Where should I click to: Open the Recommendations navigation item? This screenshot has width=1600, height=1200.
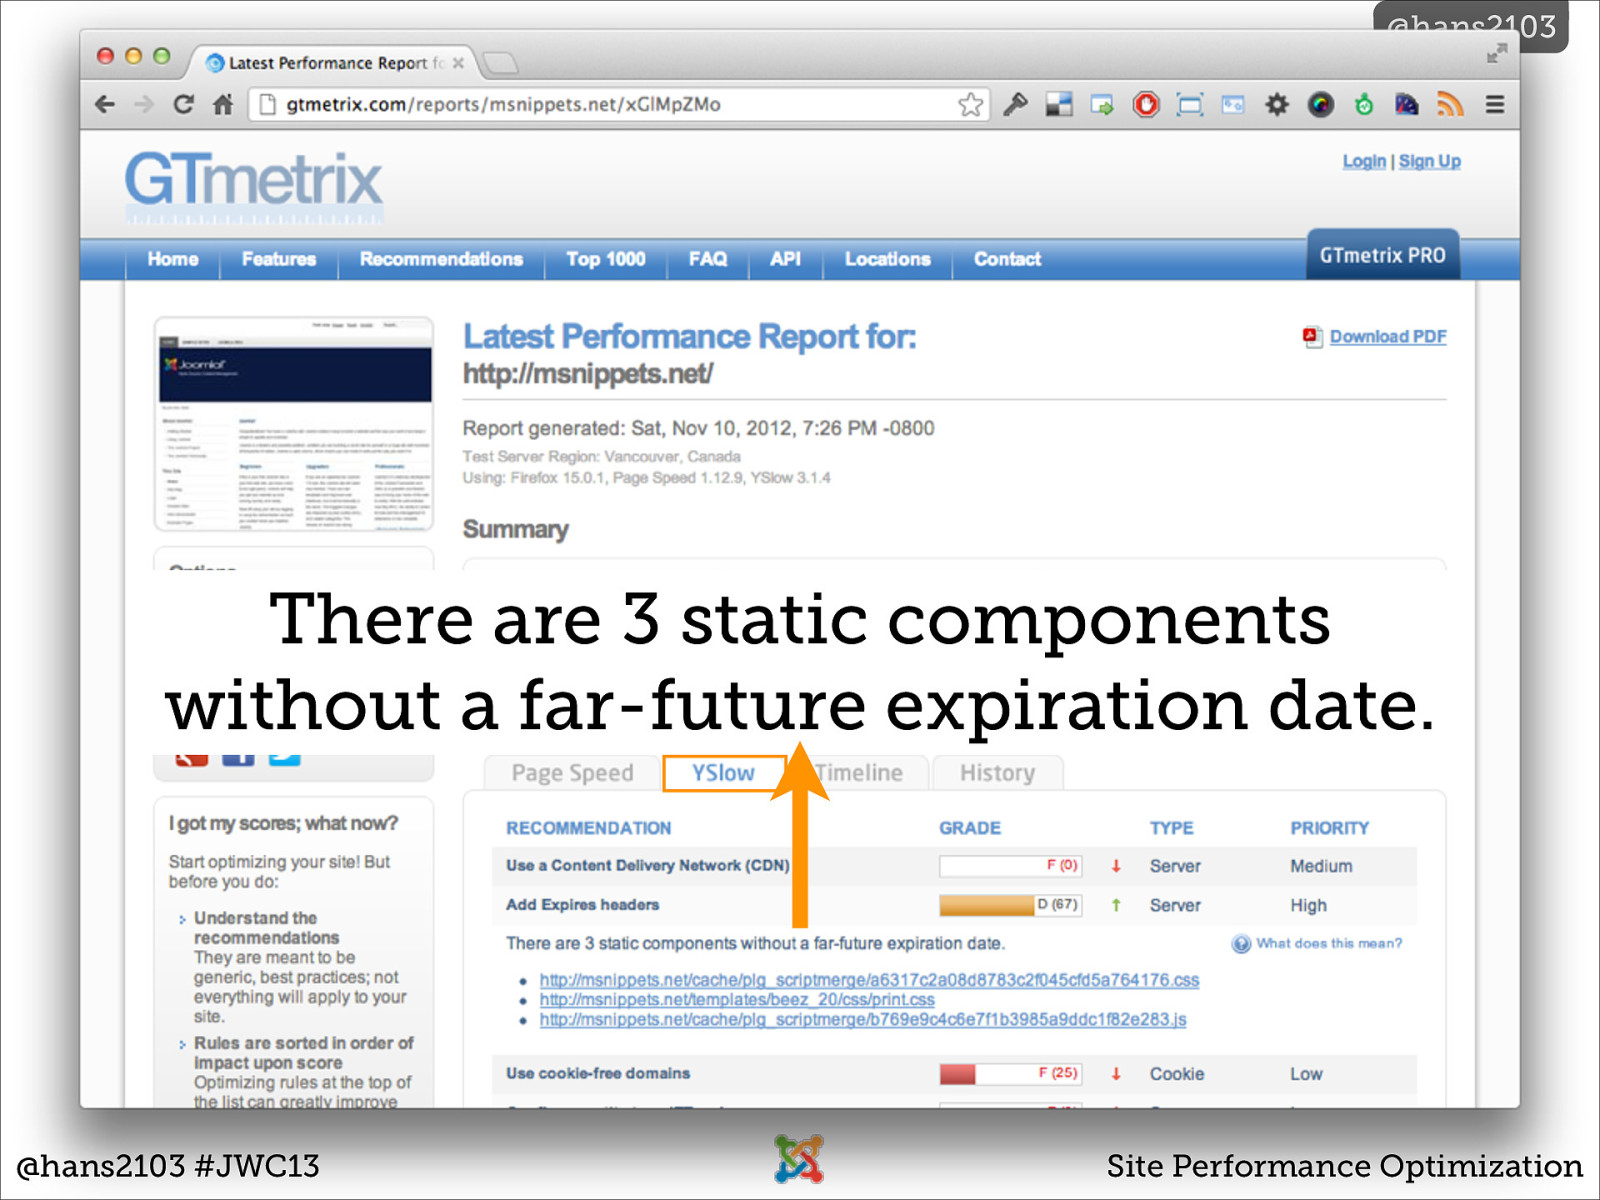(441, 259)
